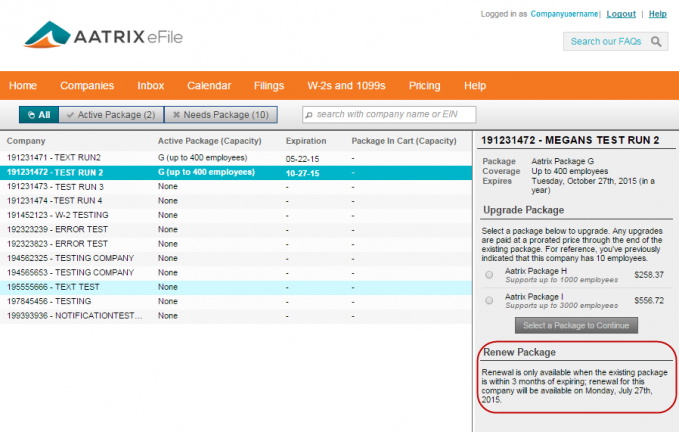Select row 197845456 - TESTING
This screenshot has width=679, height=432.
(236, 301)
